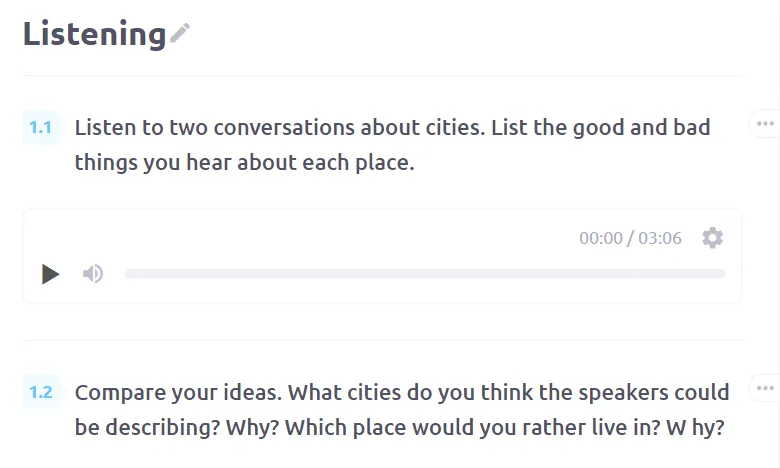Open audio player settings via the gear icon
Viewport: 780px width, 468px height.
712,238
